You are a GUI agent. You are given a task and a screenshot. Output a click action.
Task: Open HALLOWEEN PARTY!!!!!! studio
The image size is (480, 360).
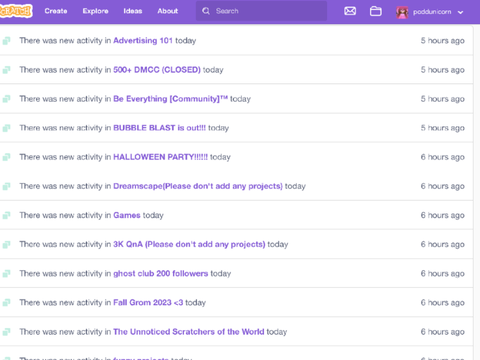[160, 157]
